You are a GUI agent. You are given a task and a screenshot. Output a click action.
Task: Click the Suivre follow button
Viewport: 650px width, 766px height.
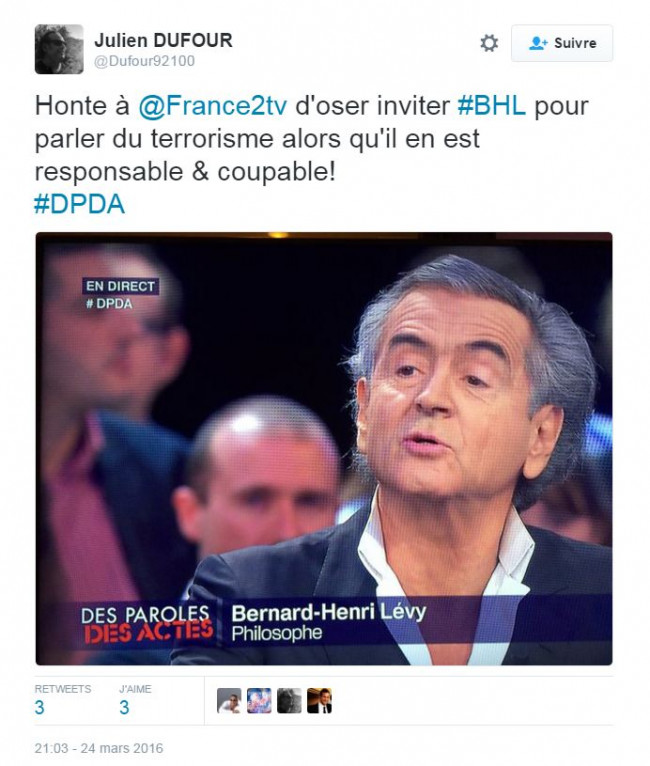(562, 43)
